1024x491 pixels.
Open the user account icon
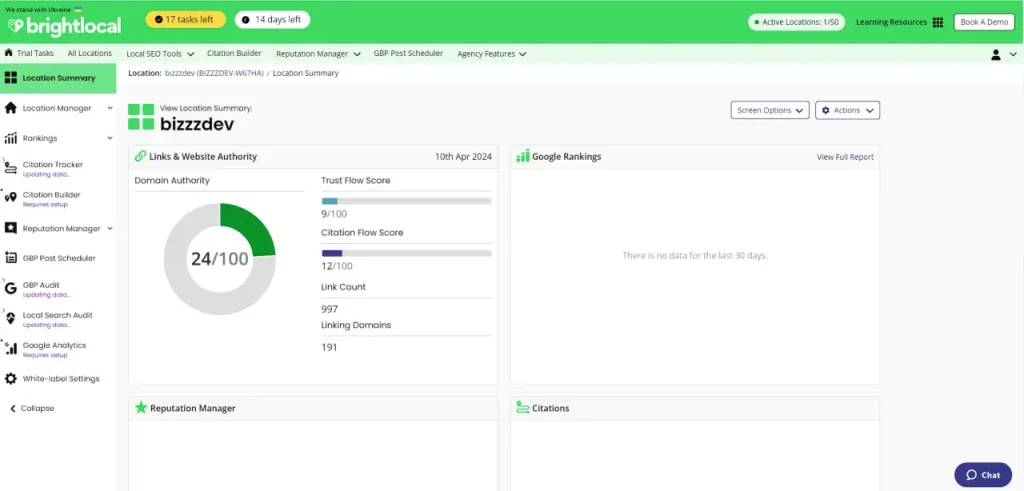point(996,55)
